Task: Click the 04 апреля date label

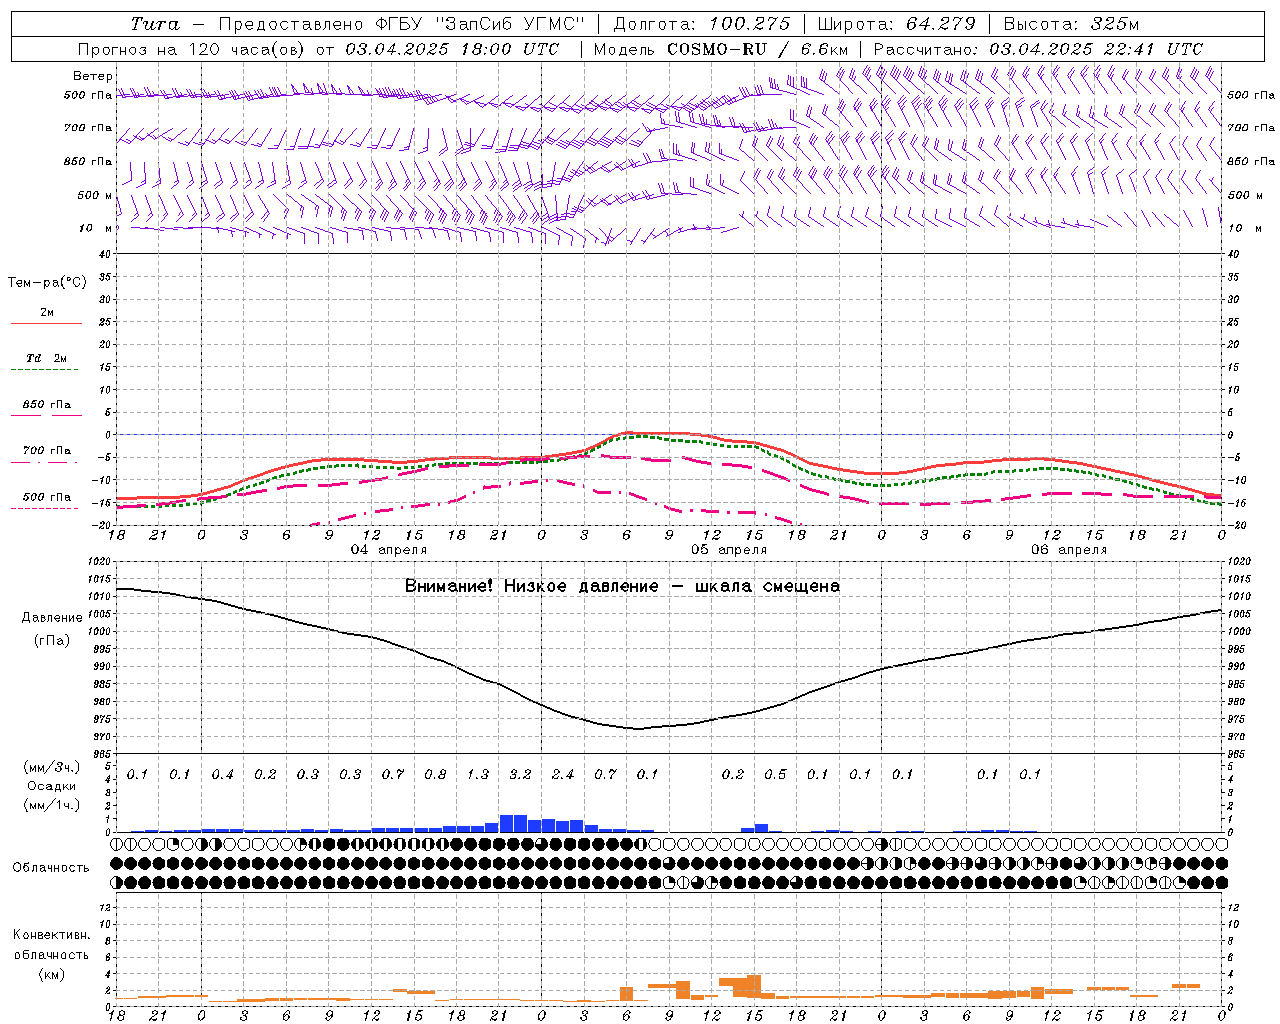Action: 388,550
